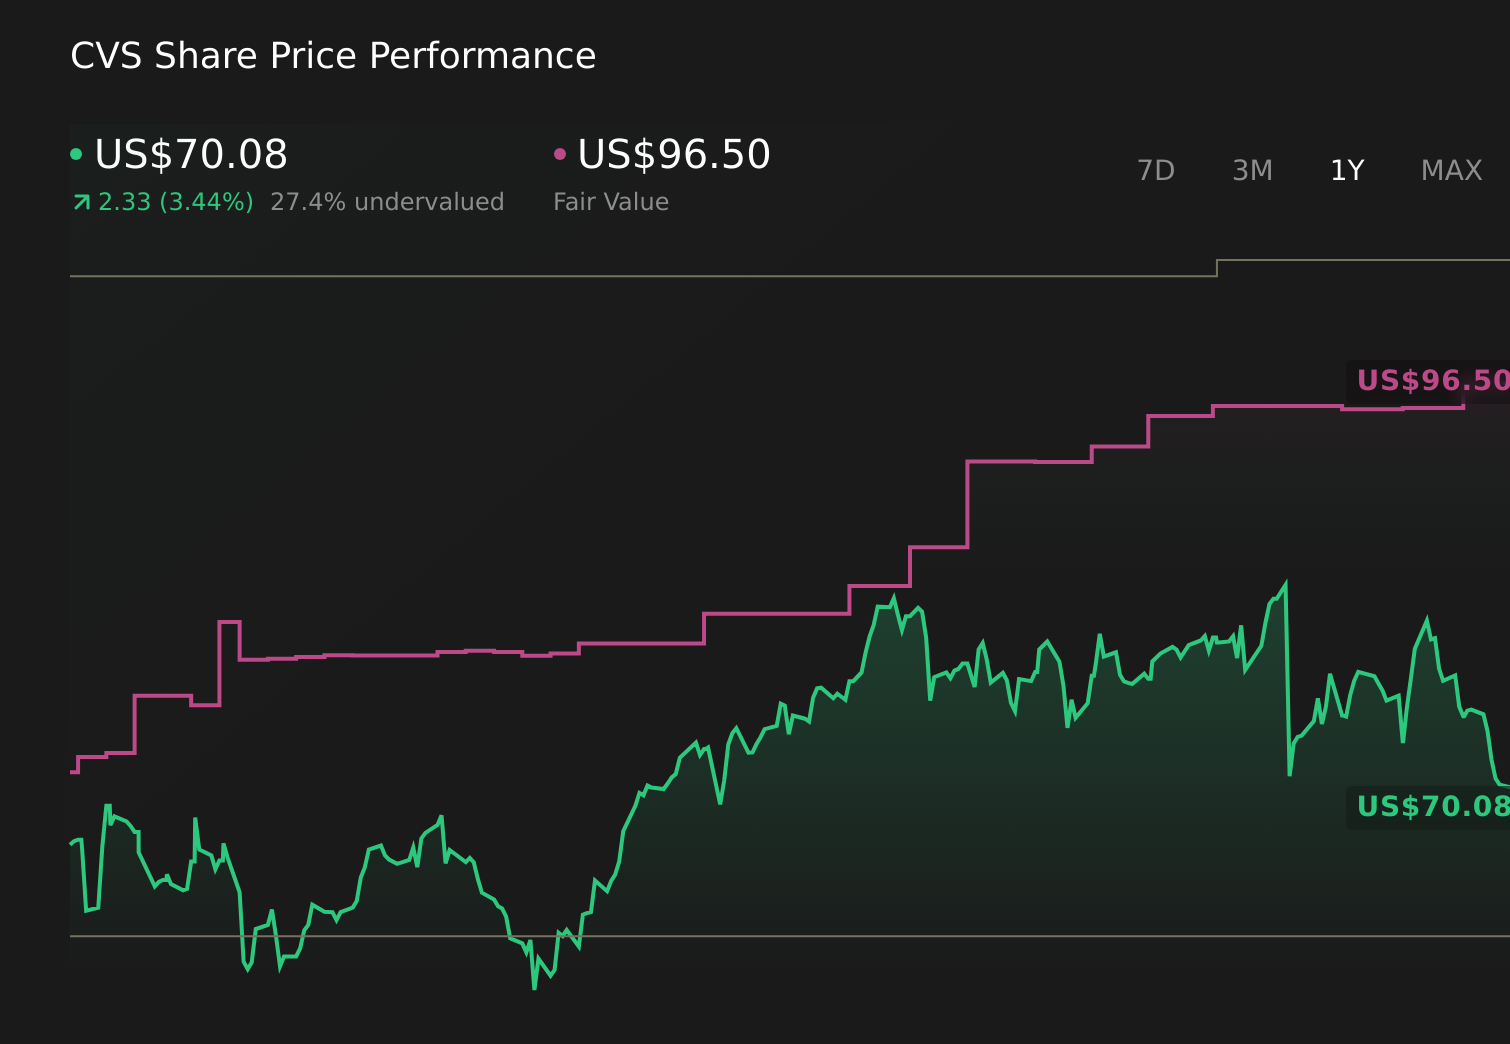Viewport: 1510px width, 1044px height.
Task: Open details for 27.4% undervalued
Action: click(388, 201)
